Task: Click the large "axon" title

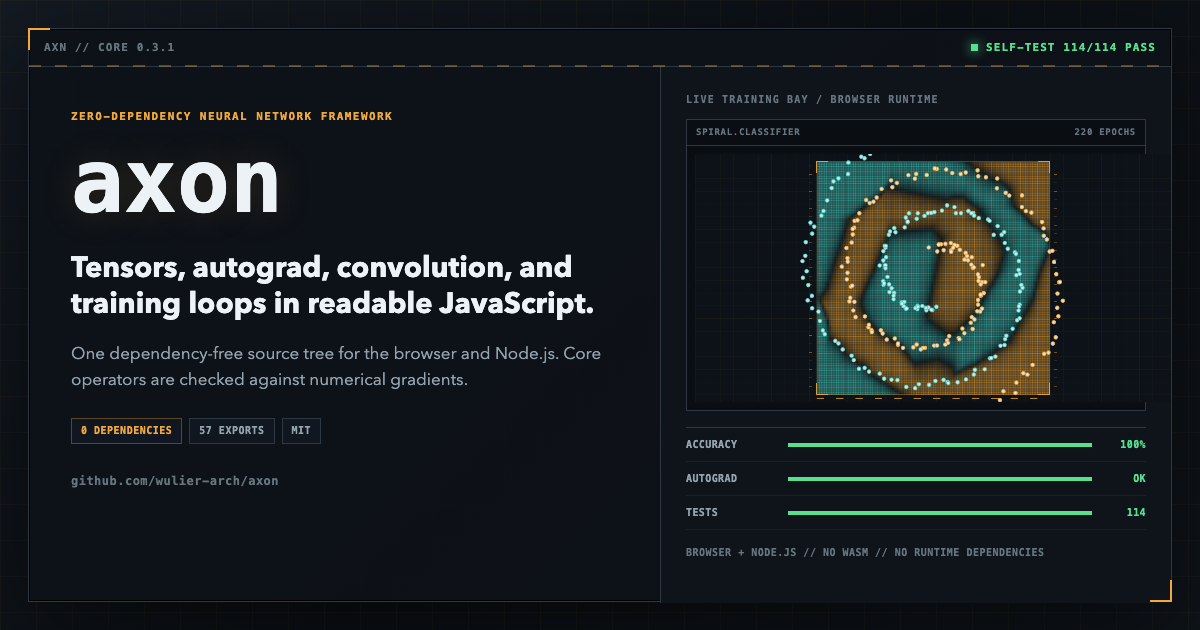Action: click(x=176, y=183)
